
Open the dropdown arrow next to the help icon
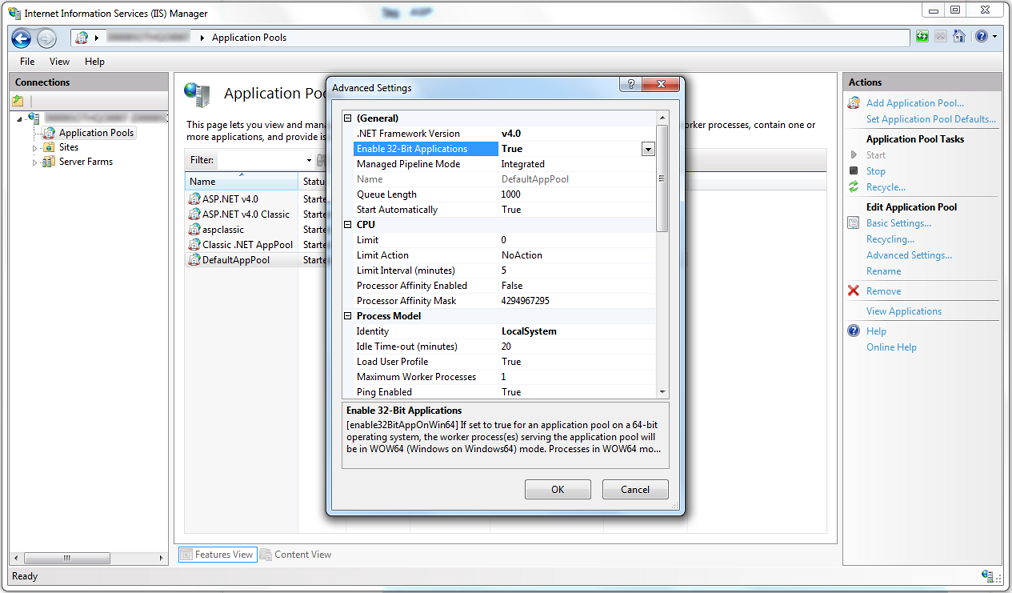[995, 37]
